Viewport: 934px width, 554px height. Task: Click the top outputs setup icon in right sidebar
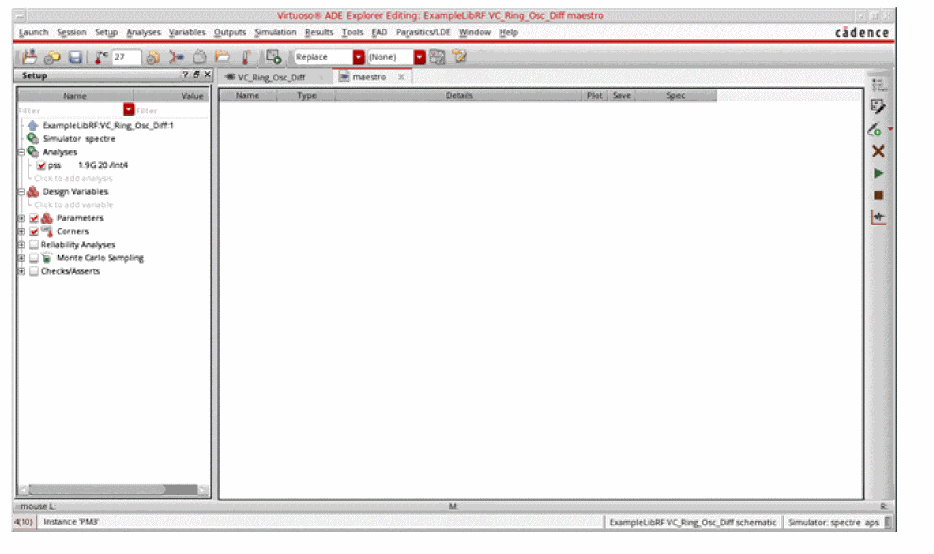[878, 85]
